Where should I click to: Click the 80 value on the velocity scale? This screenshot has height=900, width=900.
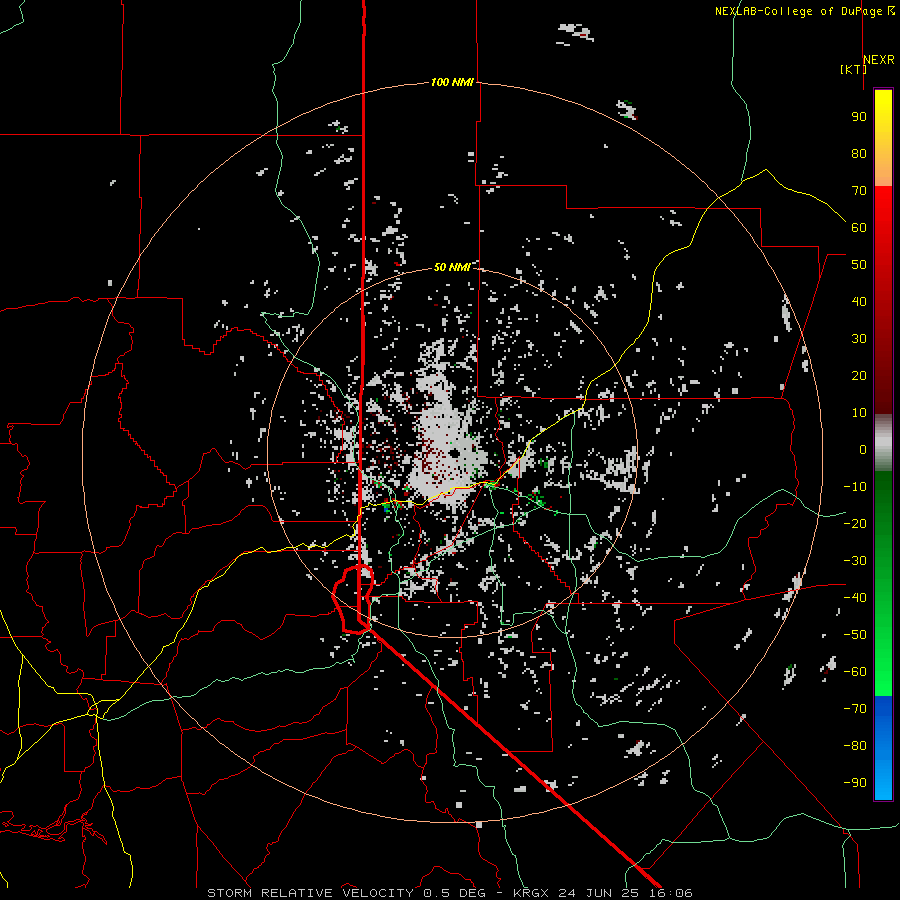[859, 154]
